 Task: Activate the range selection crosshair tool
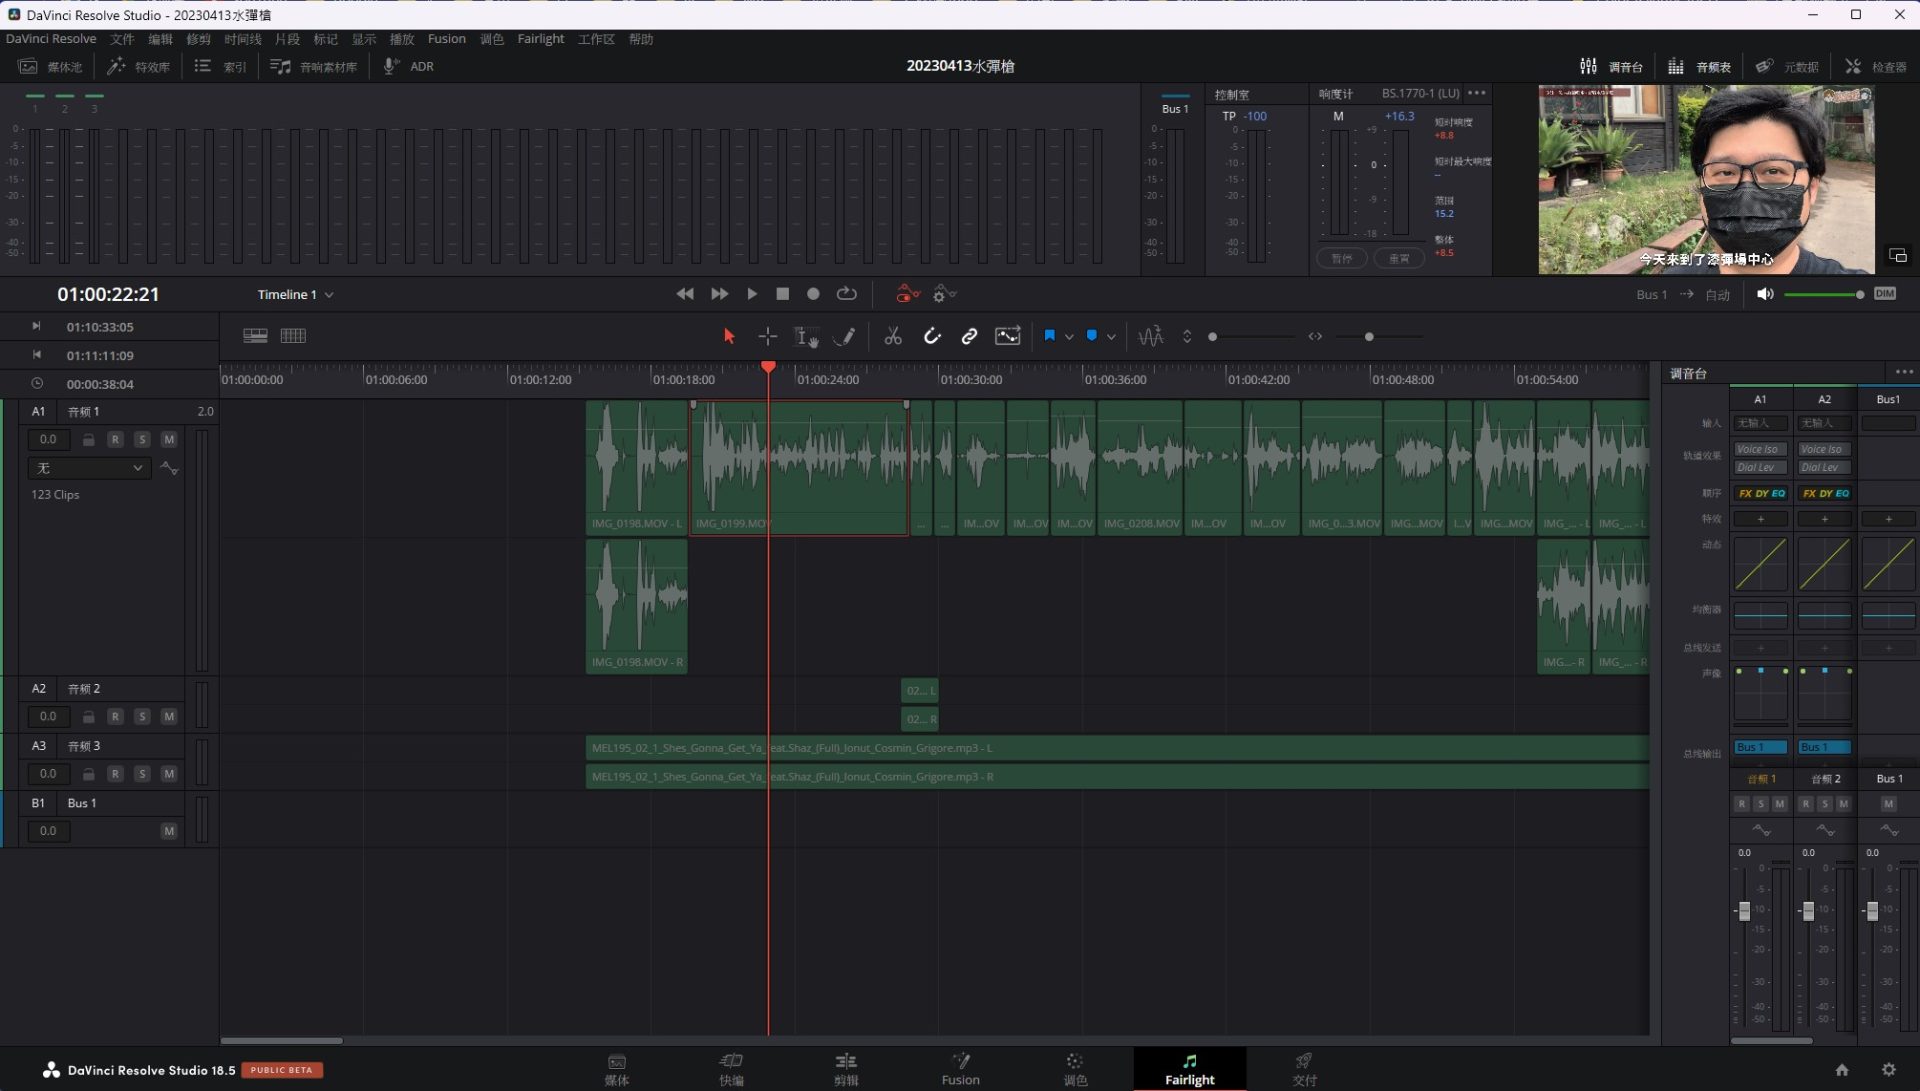point(767,336)
